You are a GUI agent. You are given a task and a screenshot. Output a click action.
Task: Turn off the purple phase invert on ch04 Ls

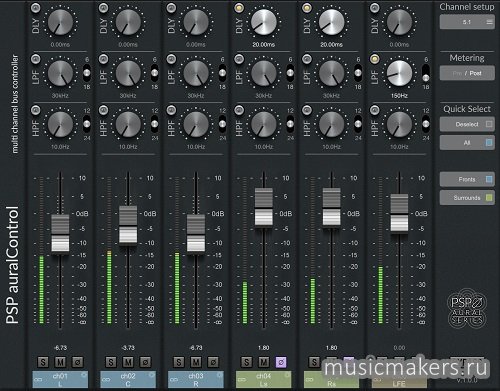281,362
